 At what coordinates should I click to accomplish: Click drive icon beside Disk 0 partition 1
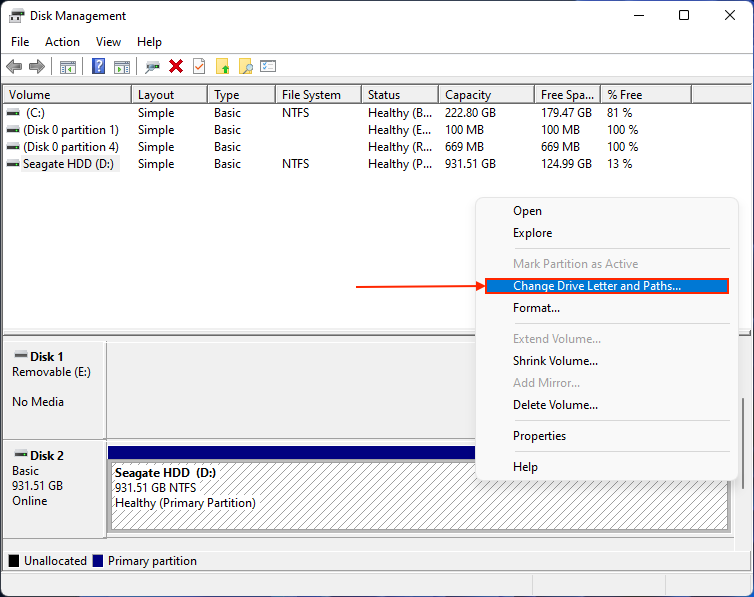[13, 130]
